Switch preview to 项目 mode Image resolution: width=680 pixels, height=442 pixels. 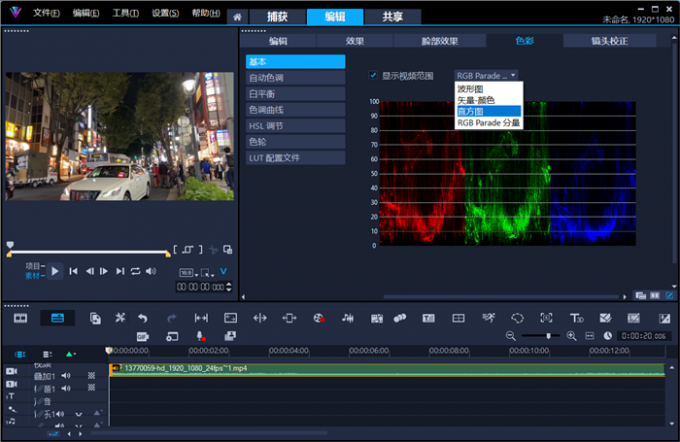pos(33,266)
